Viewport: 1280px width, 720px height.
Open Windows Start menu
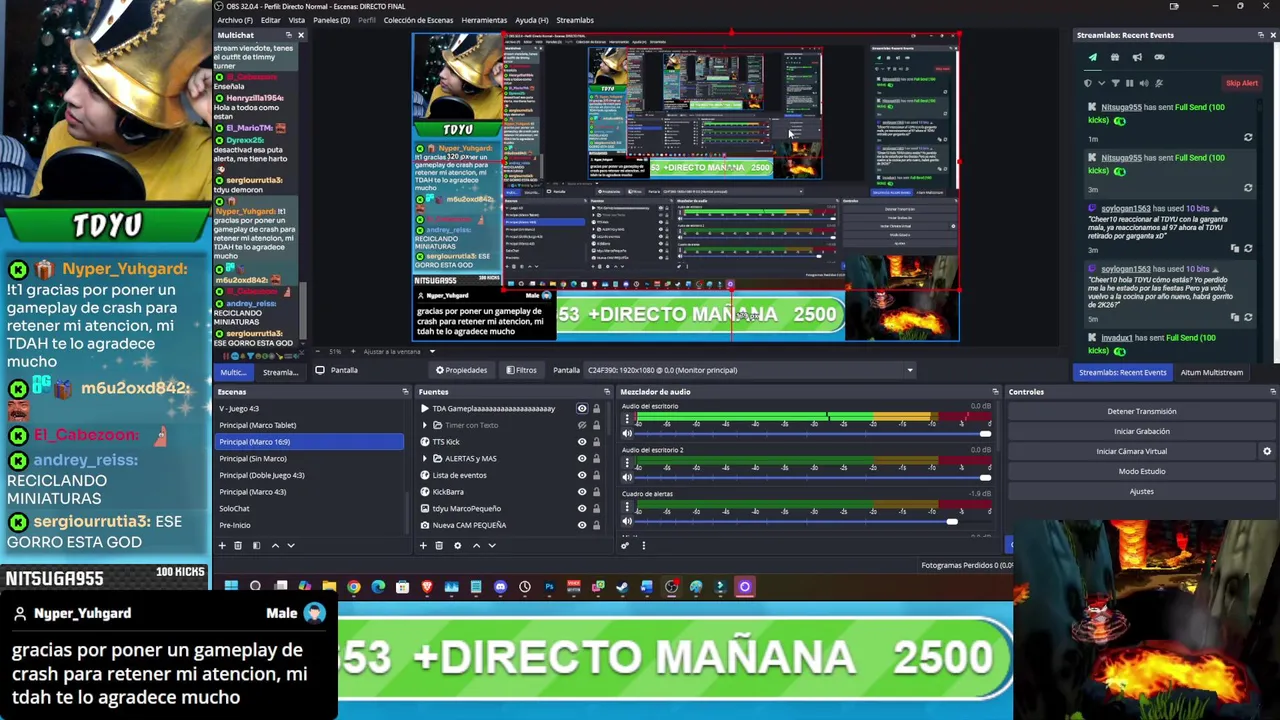pyautogui.click(x=231, y=587)
